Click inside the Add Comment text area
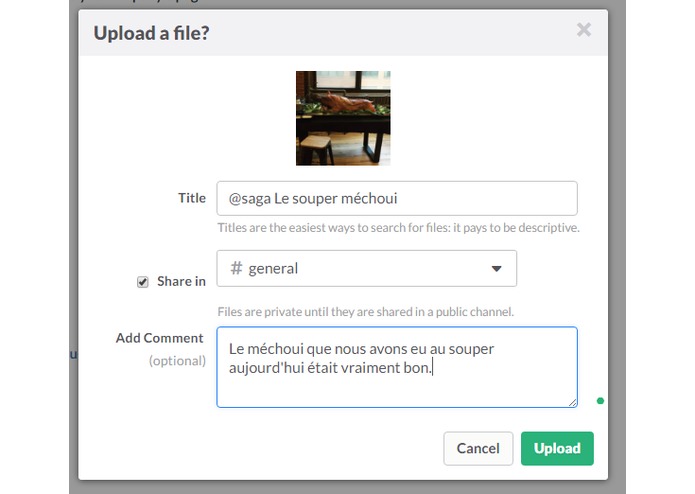Viewport: 695px width, 494px height. (x=397, y=367)
